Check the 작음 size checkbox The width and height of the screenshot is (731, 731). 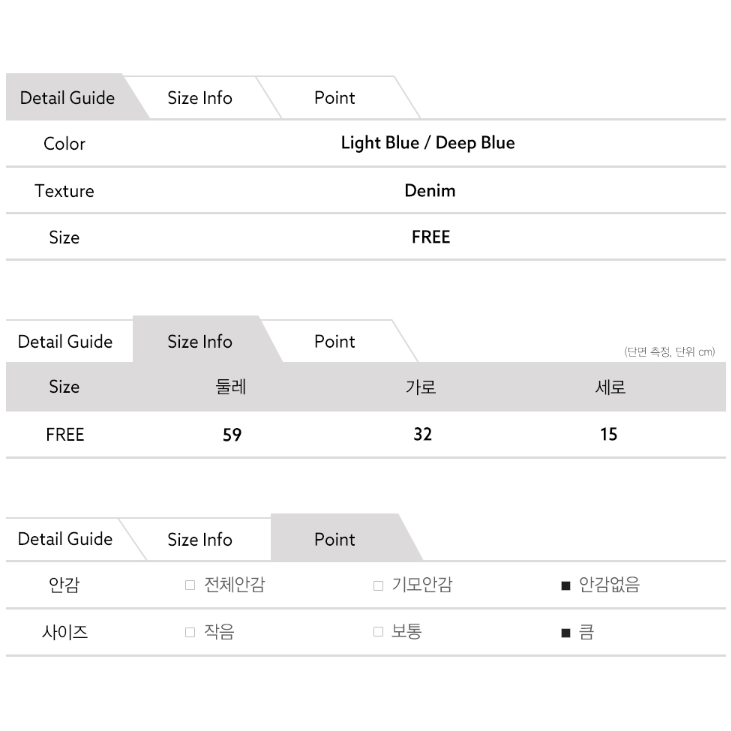point(190,633)
